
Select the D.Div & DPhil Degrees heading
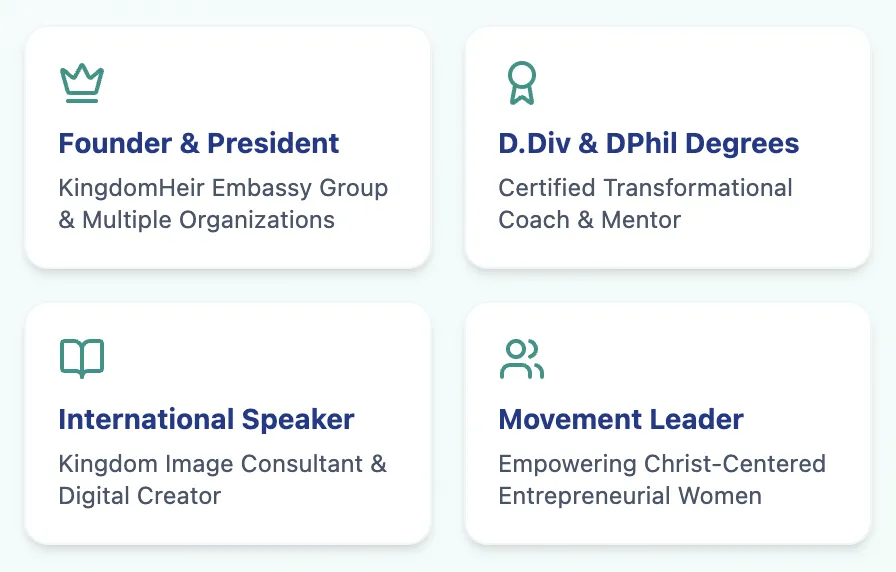point(649,143)
